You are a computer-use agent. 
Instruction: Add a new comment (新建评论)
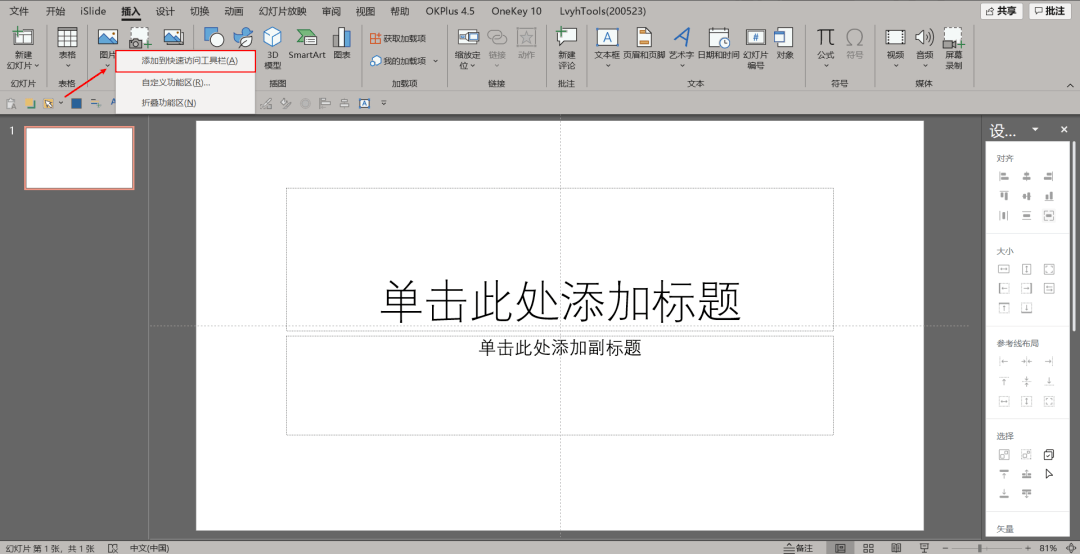(567, 48)
